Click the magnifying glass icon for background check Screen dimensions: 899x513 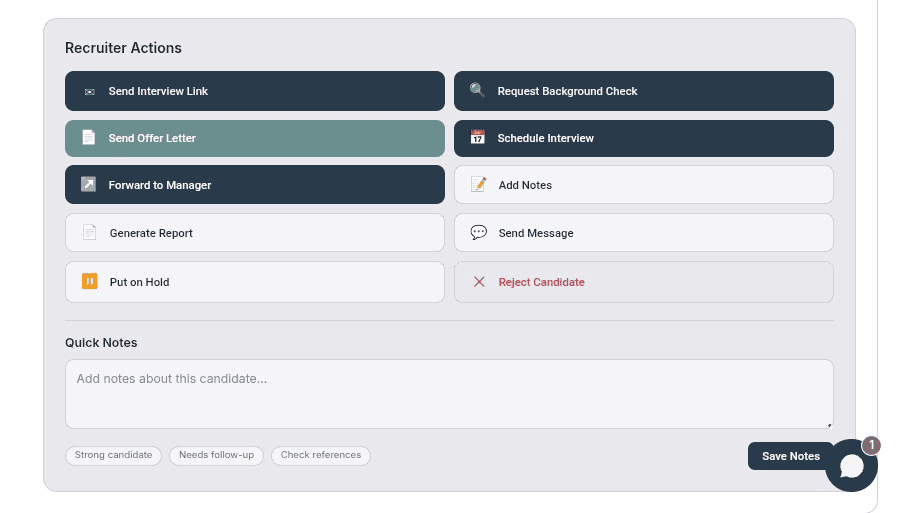coord(478,91)
